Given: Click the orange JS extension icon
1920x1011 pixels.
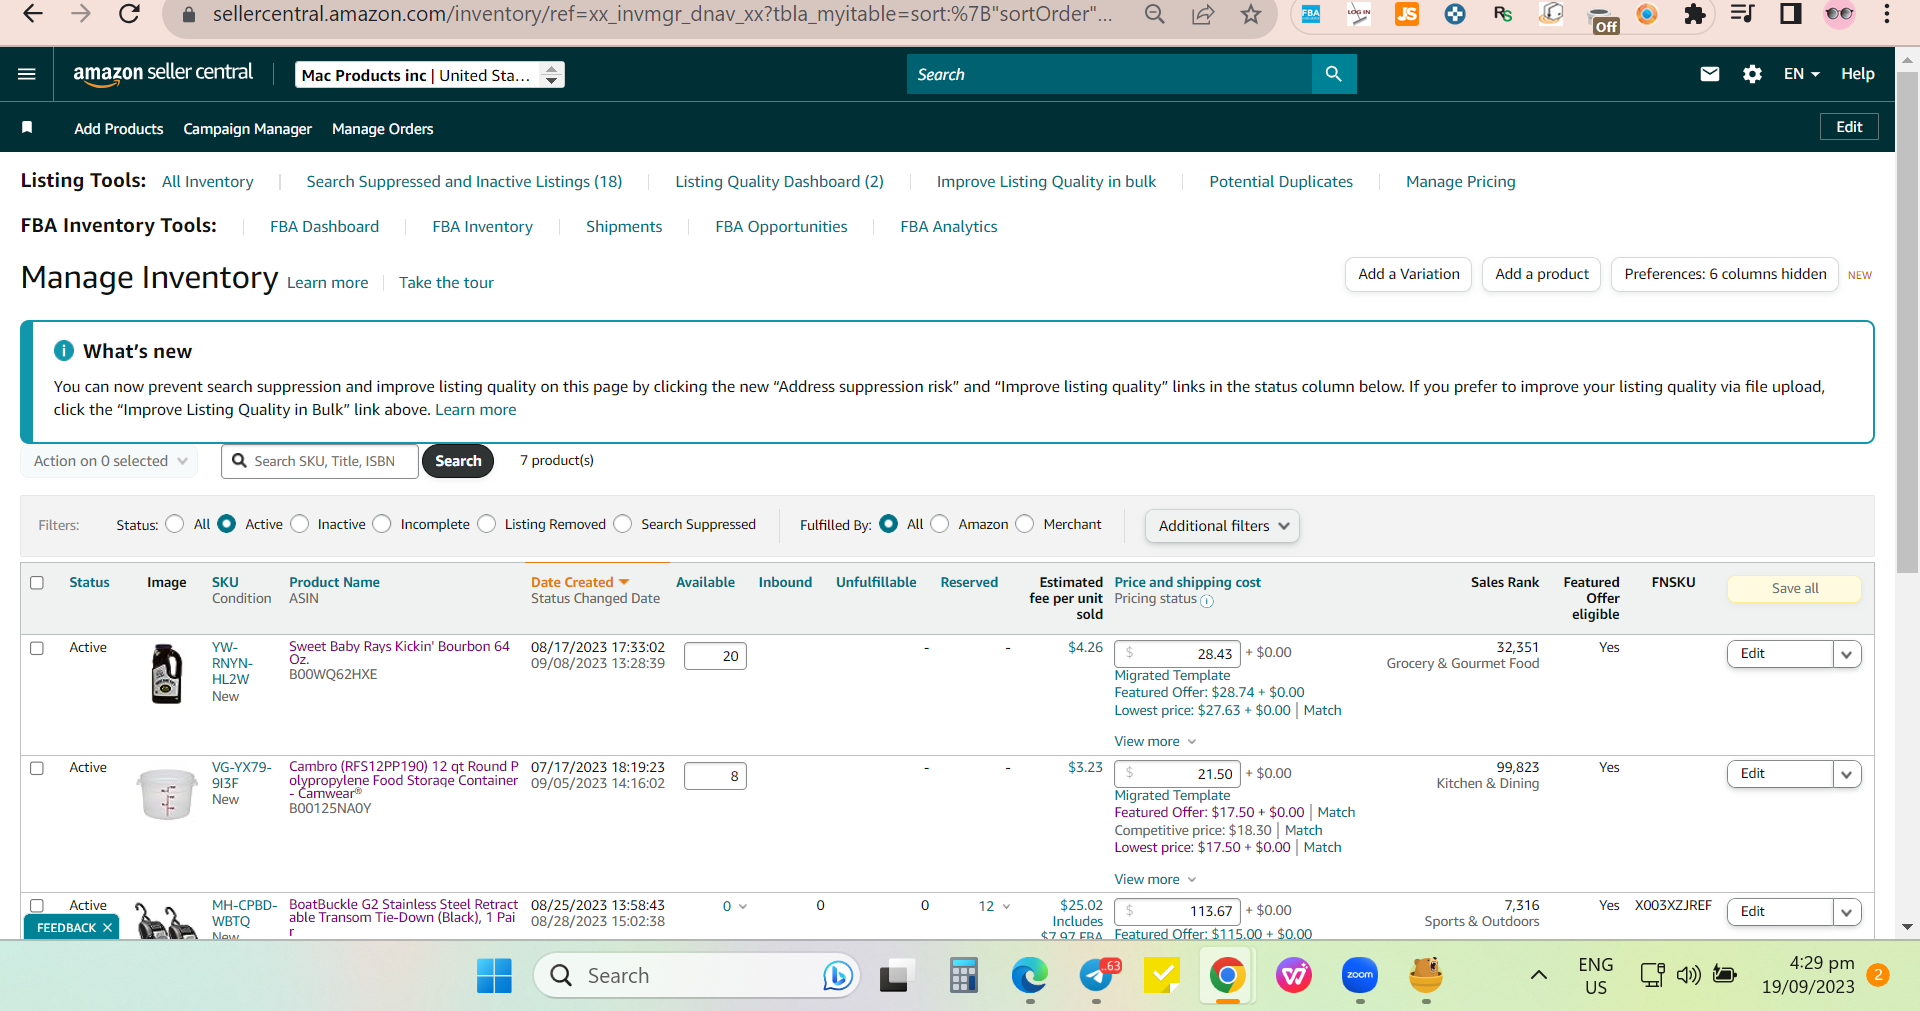Looking at the screenshot, I should click(x=1407, y=14).
